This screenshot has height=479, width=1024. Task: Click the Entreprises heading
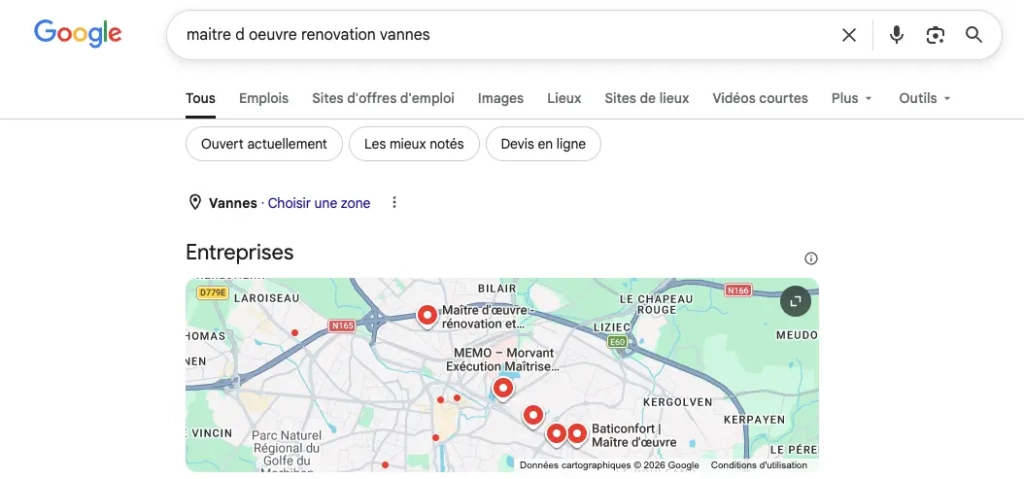[x=240, y=252]
